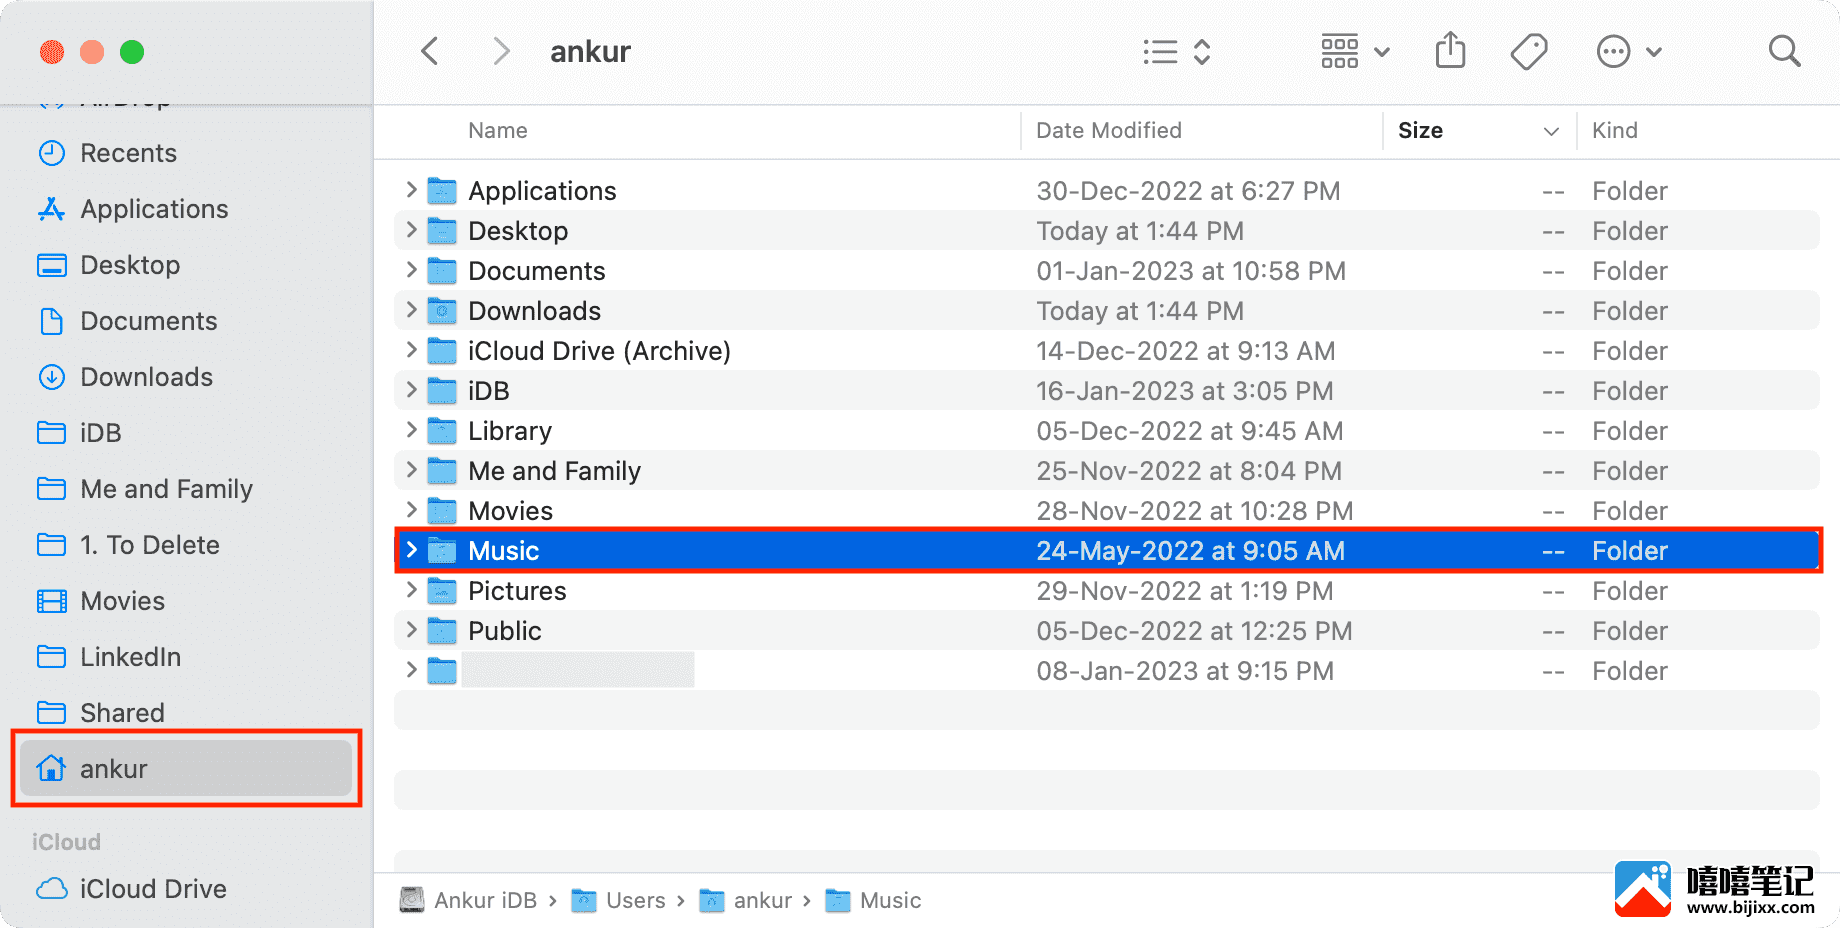
Task: Select the Public folder icon in list
Action: (x=442, y=631)
